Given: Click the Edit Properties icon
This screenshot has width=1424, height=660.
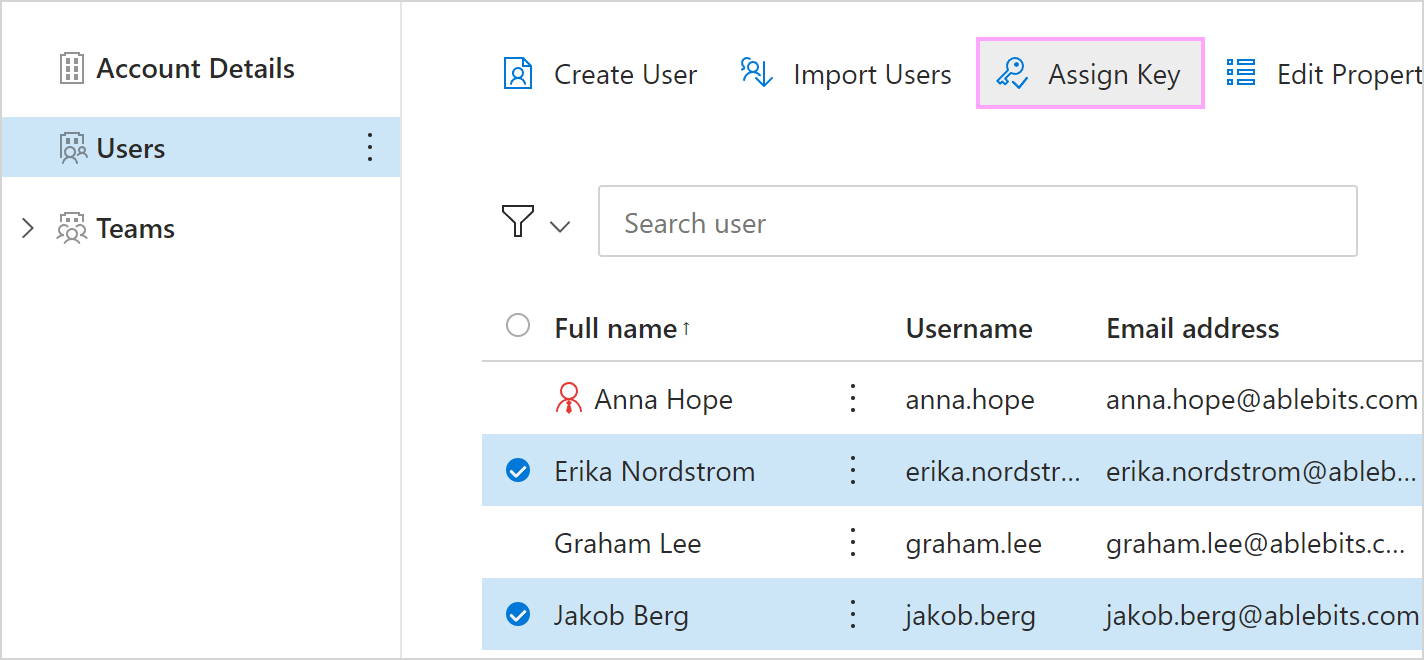Looking at the screenshot, I should [1240, 72].
